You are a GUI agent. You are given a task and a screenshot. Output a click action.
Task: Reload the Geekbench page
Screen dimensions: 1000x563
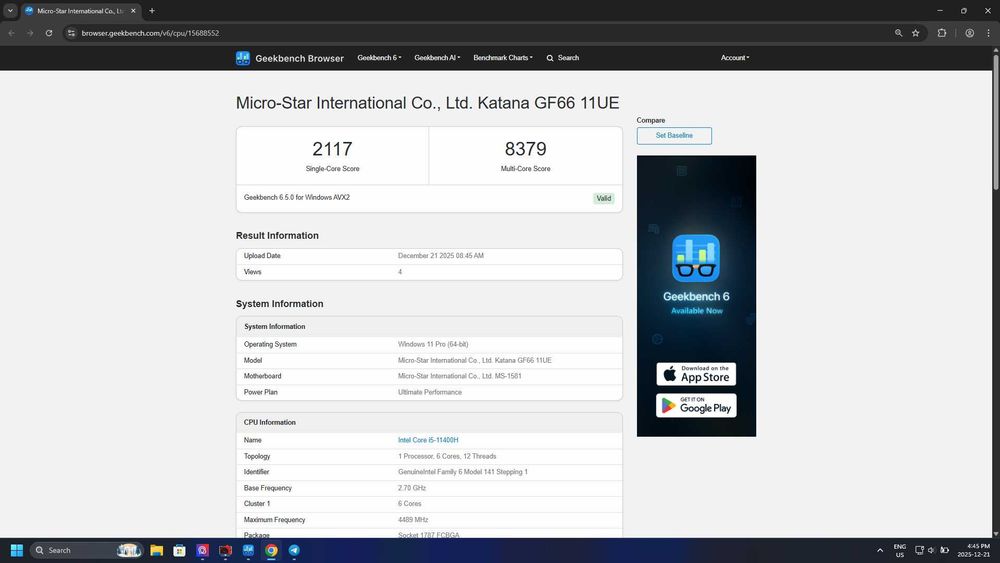pos(48,33)
